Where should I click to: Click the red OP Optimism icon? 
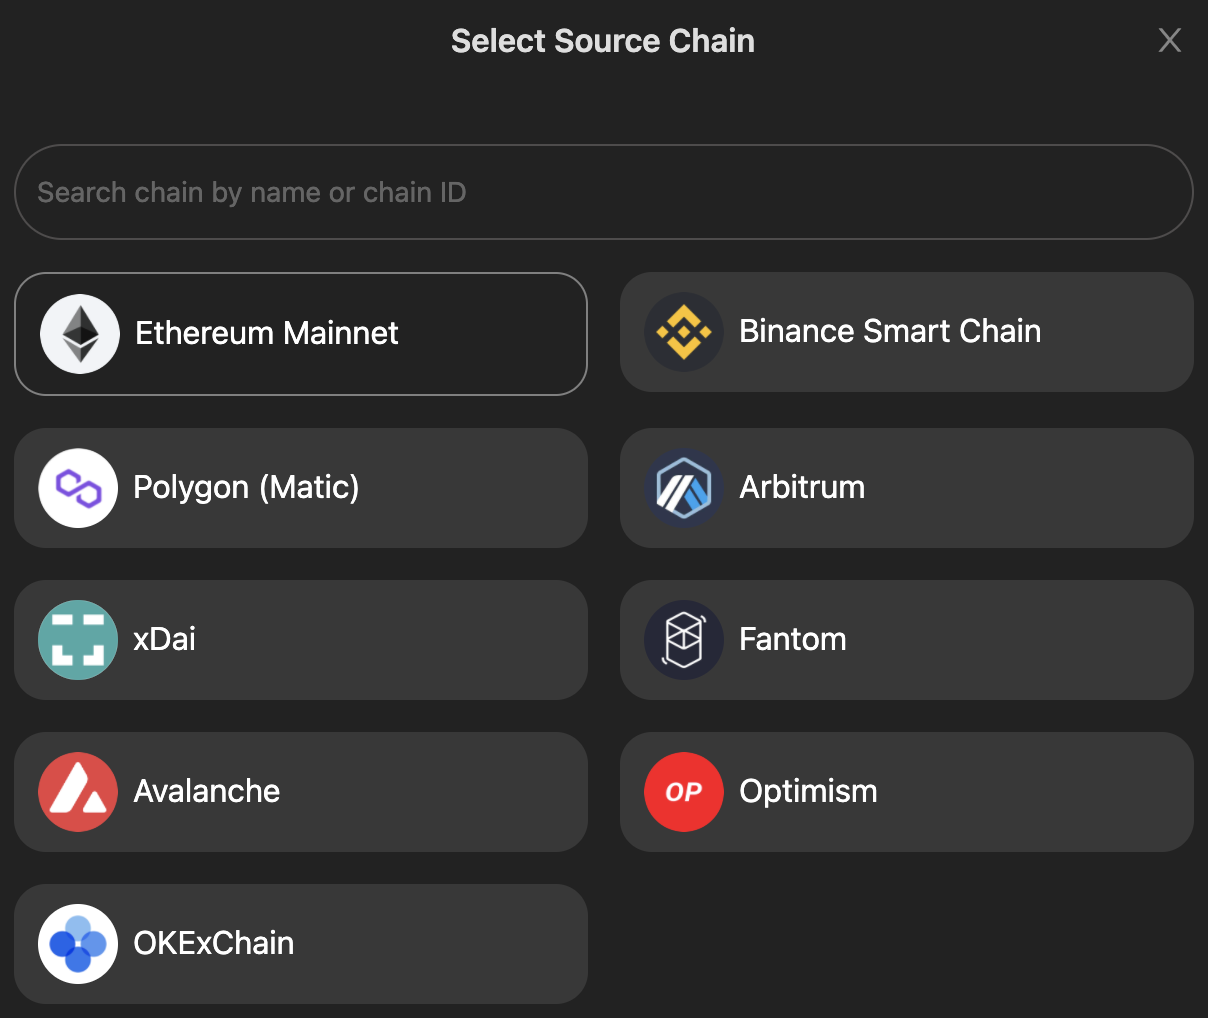point(684,792)
